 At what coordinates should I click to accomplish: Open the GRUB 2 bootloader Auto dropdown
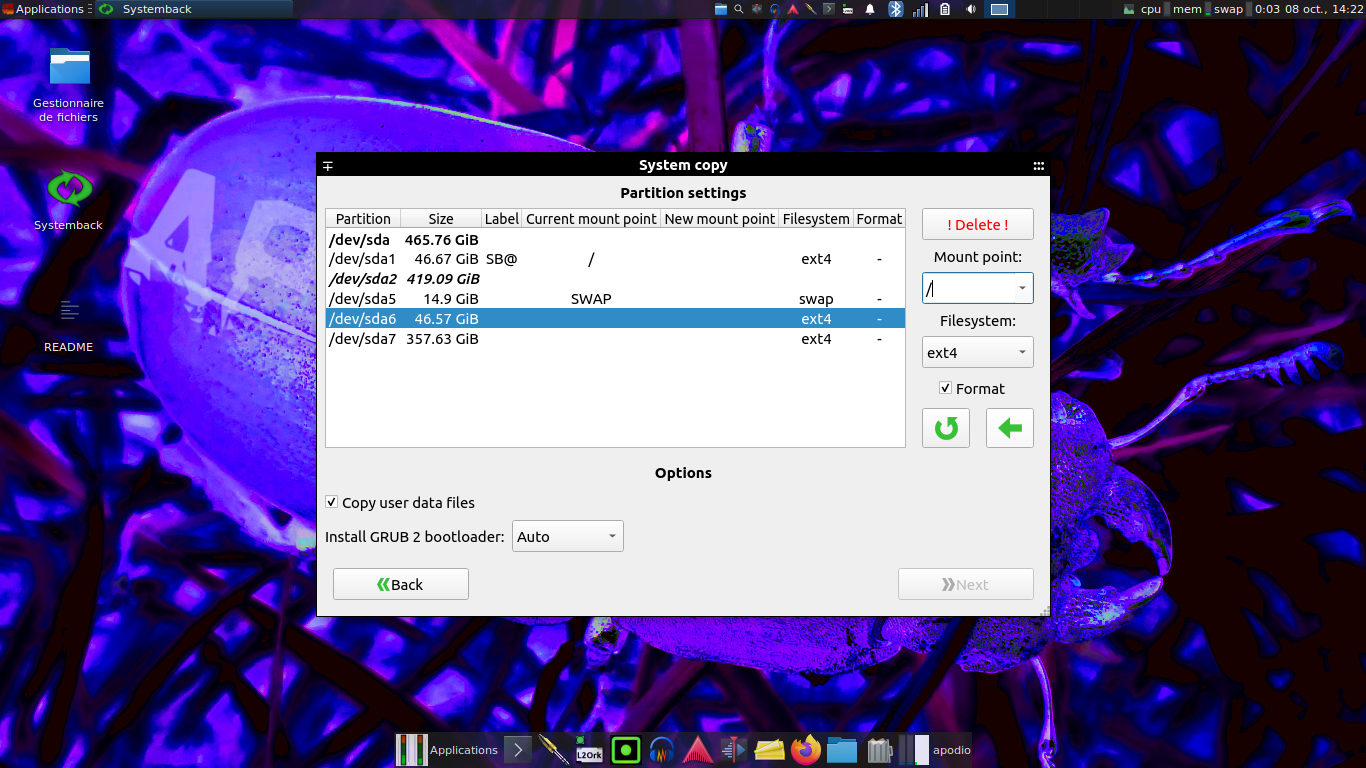[567, 537]
